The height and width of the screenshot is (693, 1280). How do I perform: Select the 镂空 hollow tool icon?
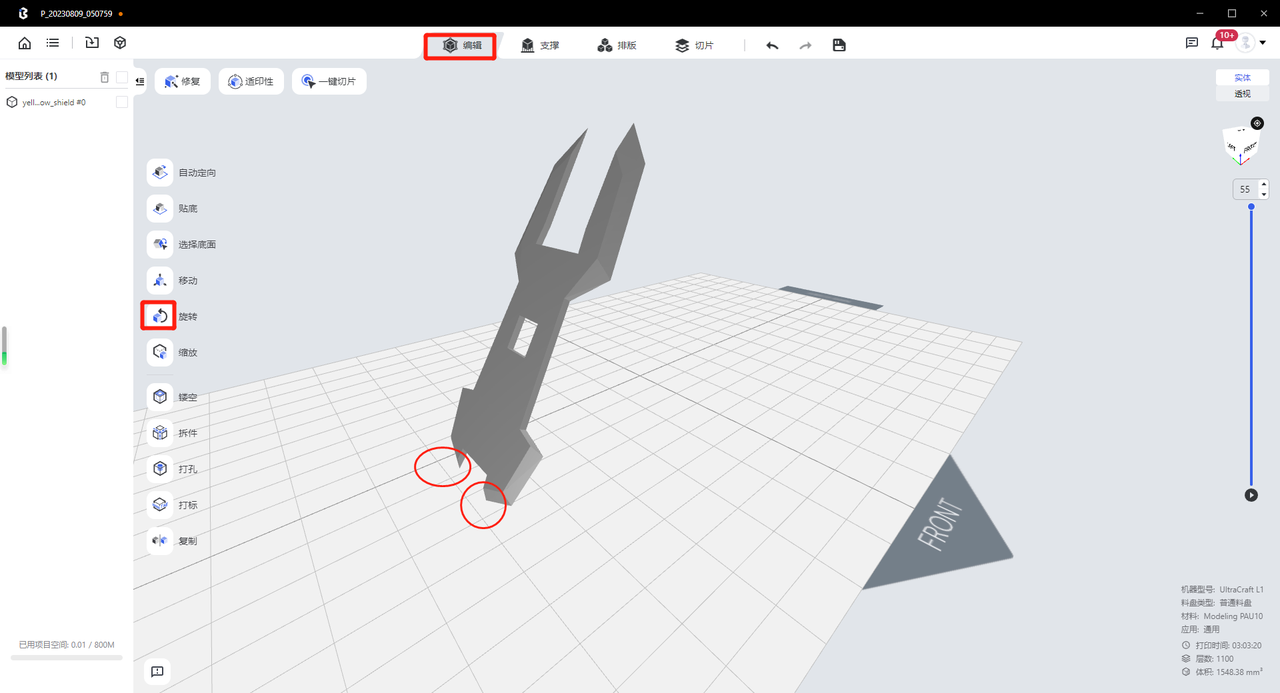click(x=160, y=397)
